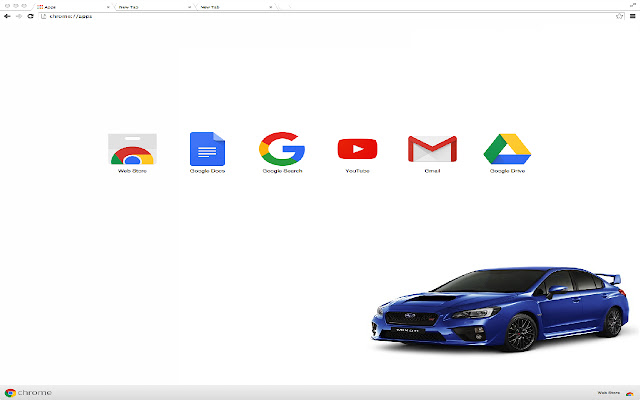Reload the current page
This screenshot has height=400, width=640.
31,17
